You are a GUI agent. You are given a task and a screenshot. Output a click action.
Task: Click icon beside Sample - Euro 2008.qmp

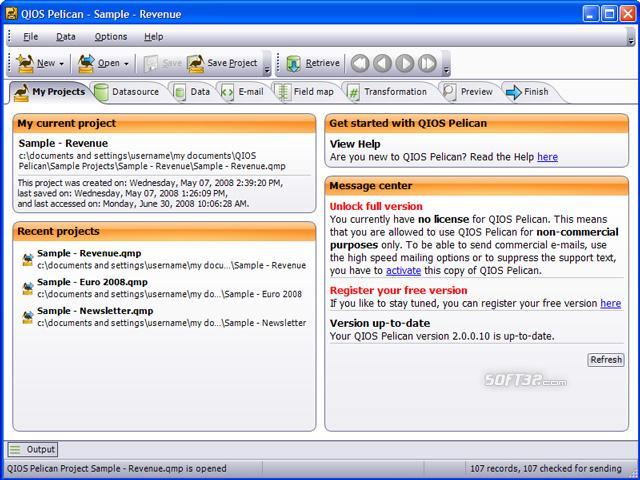pyautogui.click(x=27, y=288)
